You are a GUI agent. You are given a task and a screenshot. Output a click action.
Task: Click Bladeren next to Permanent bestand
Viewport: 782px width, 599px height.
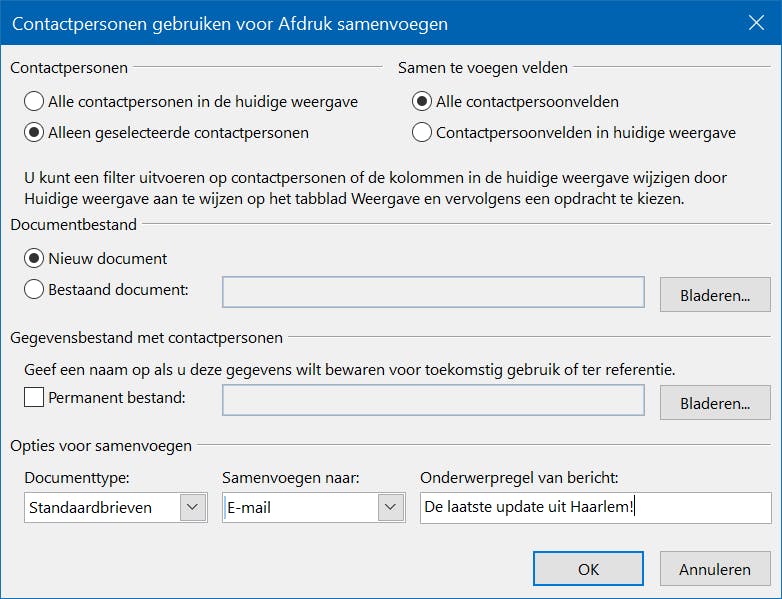[715, 403]
